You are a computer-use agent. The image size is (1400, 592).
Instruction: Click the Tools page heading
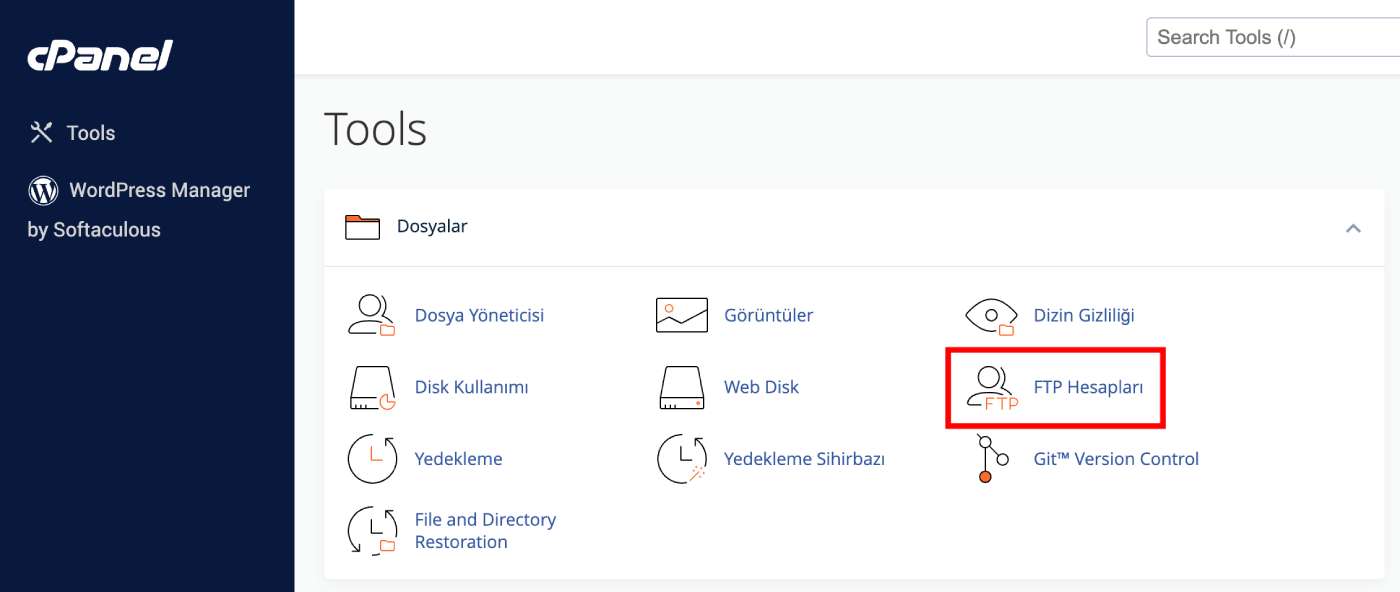click(x=375, y=129)
